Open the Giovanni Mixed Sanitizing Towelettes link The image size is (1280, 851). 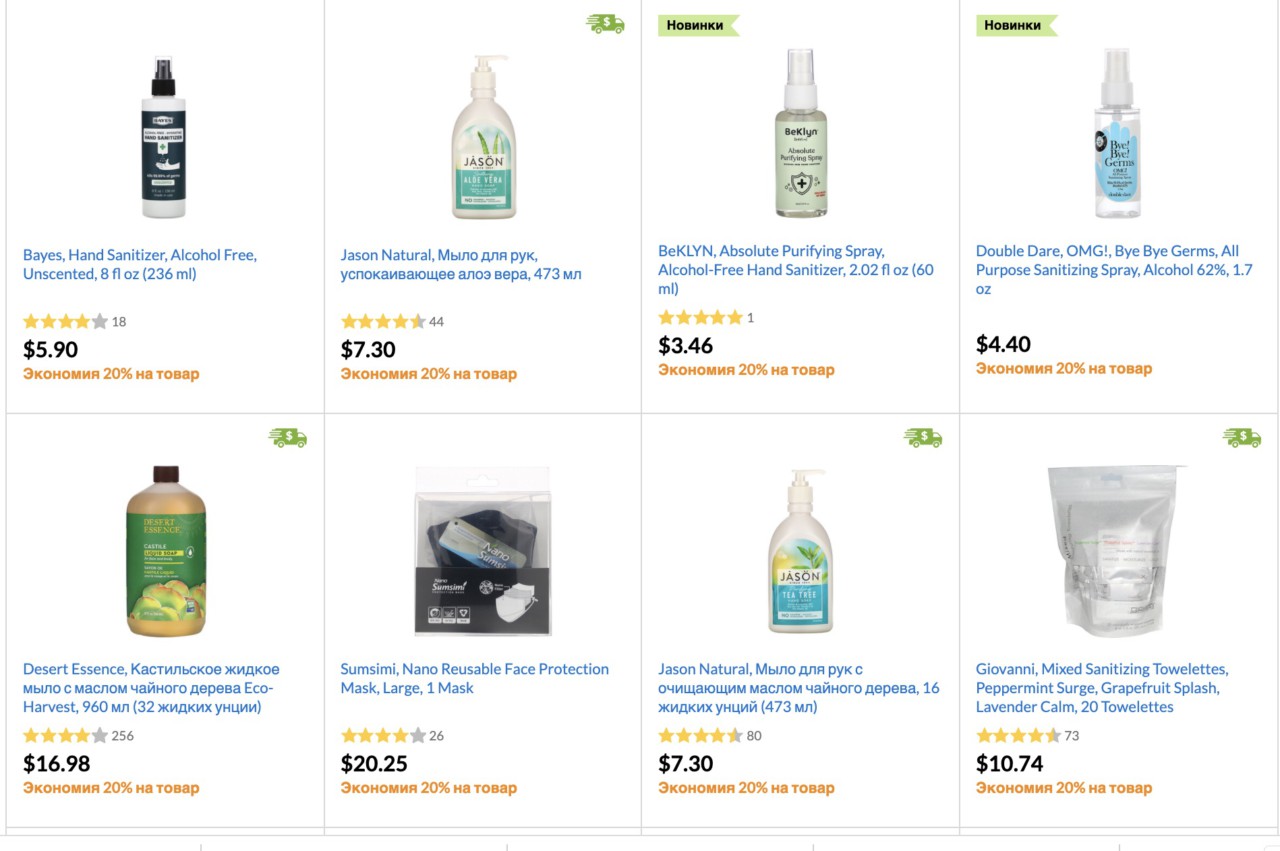1102,687
